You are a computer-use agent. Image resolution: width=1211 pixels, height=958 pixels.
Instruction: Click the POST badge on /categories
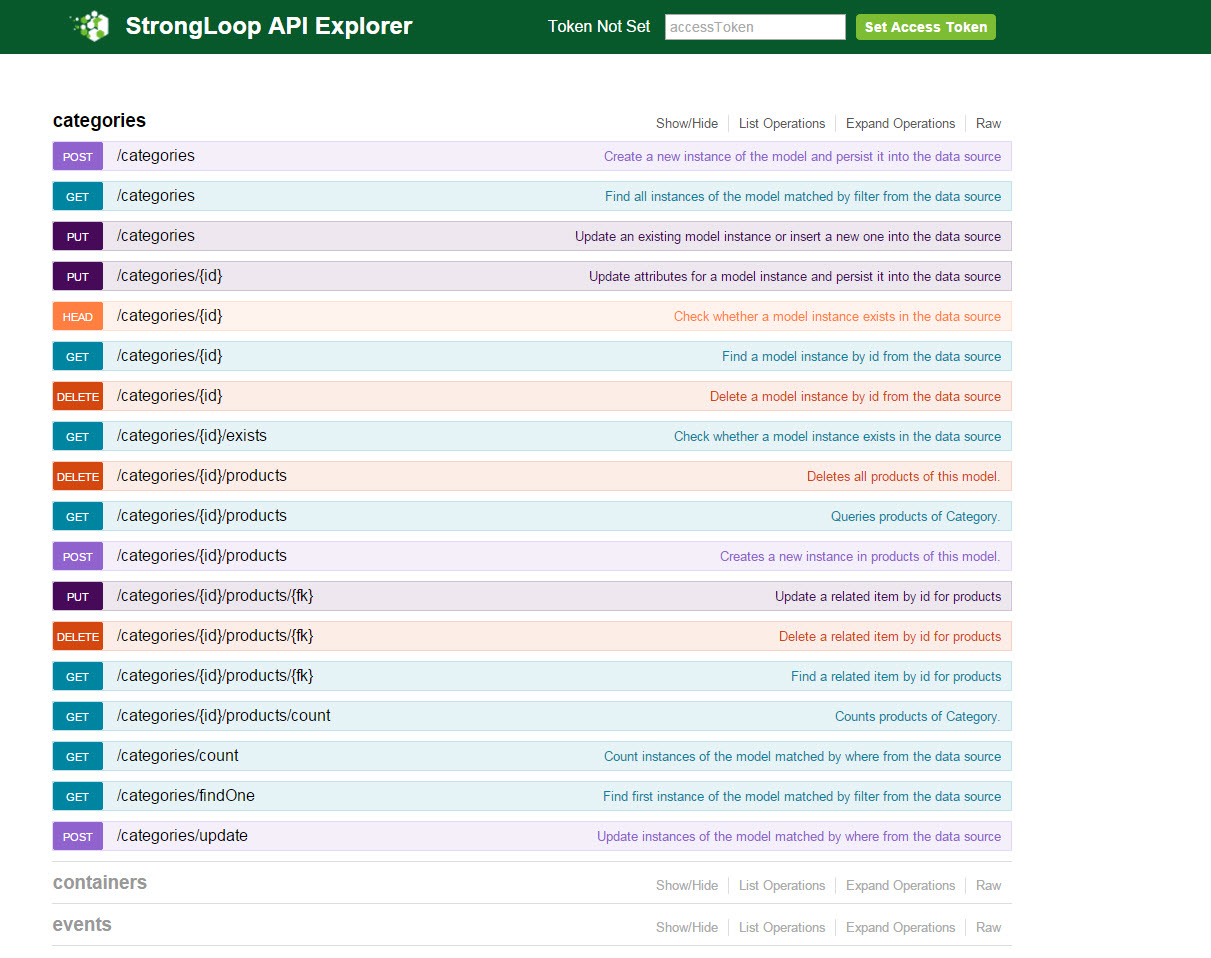pos(77,156)
